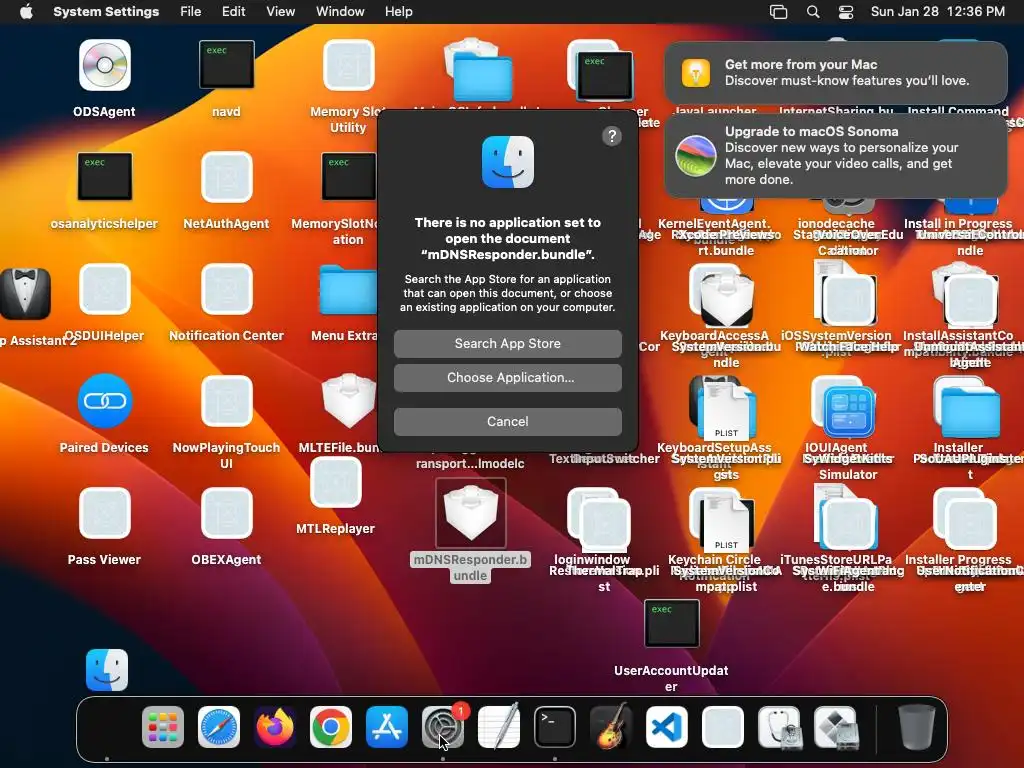
Task: Open Disk Utility from the Dock
Action: point(779,727)
